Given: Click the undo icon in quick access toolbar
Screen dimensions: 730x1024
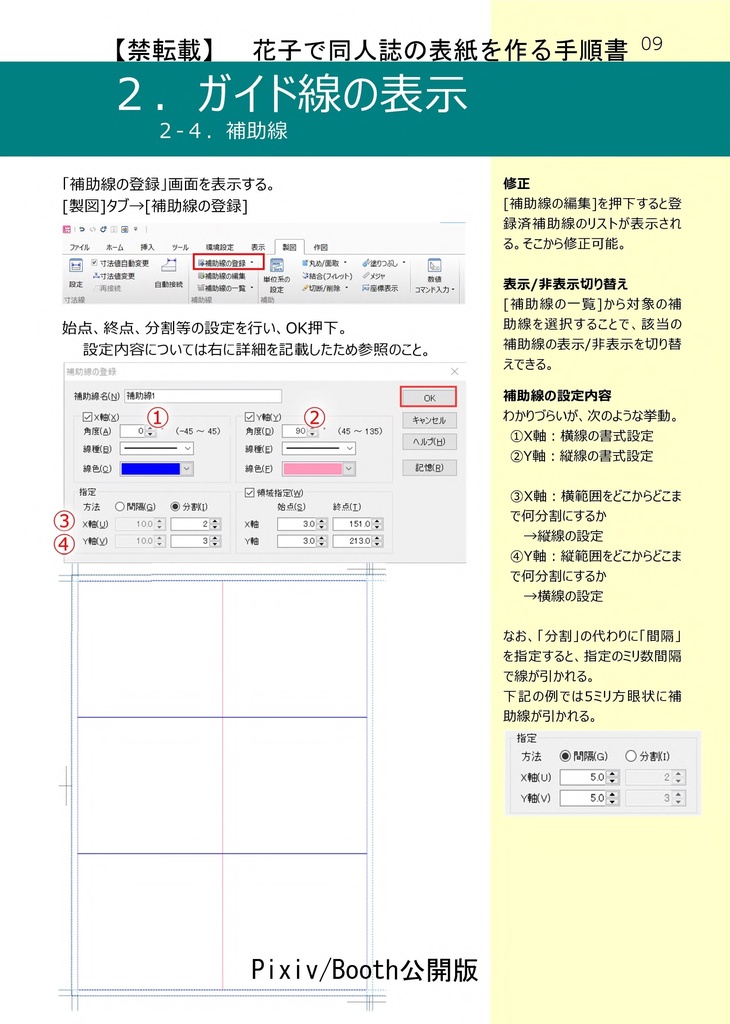Looking at the screenshot, I should click(x=82, y=229).
